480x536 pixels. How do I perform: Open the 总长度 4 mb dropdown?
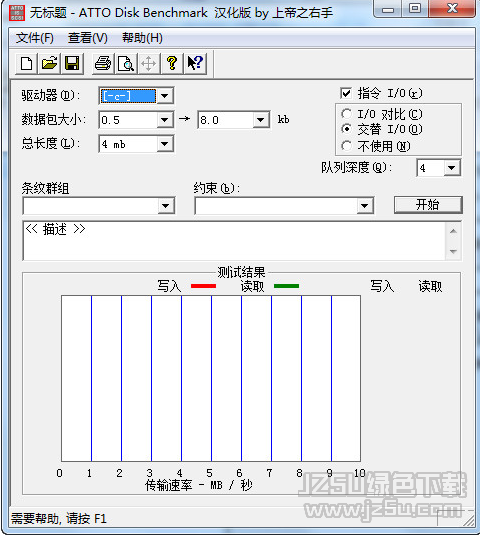pyautogui.click(x=164, y=144)
